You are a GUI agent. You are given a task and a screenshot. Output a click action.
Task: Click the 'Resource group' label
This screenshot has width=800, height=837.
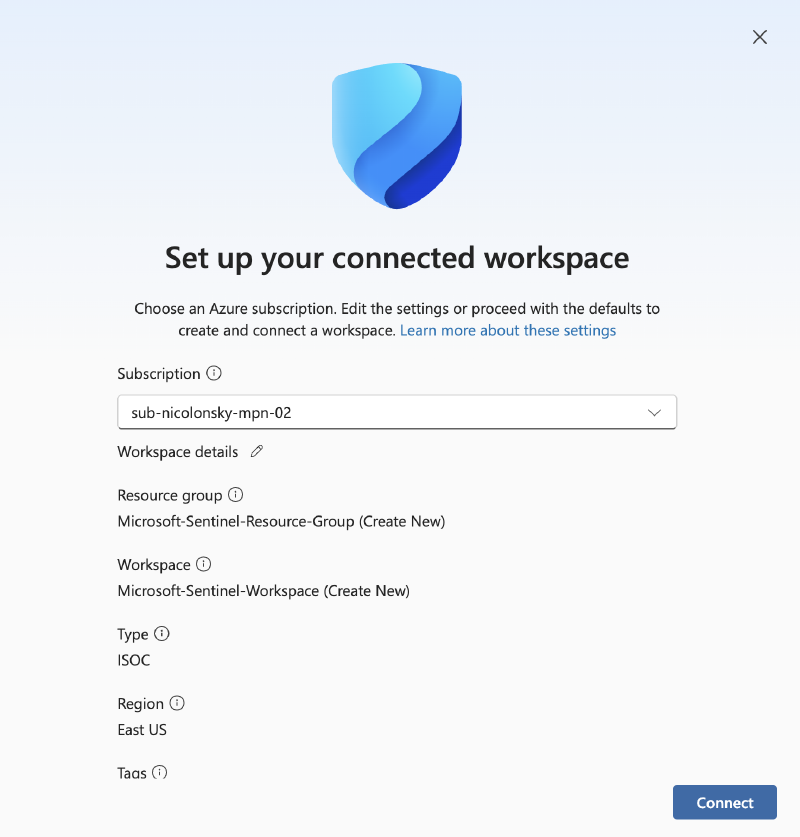pyautogui.click(x=170, y=495)
